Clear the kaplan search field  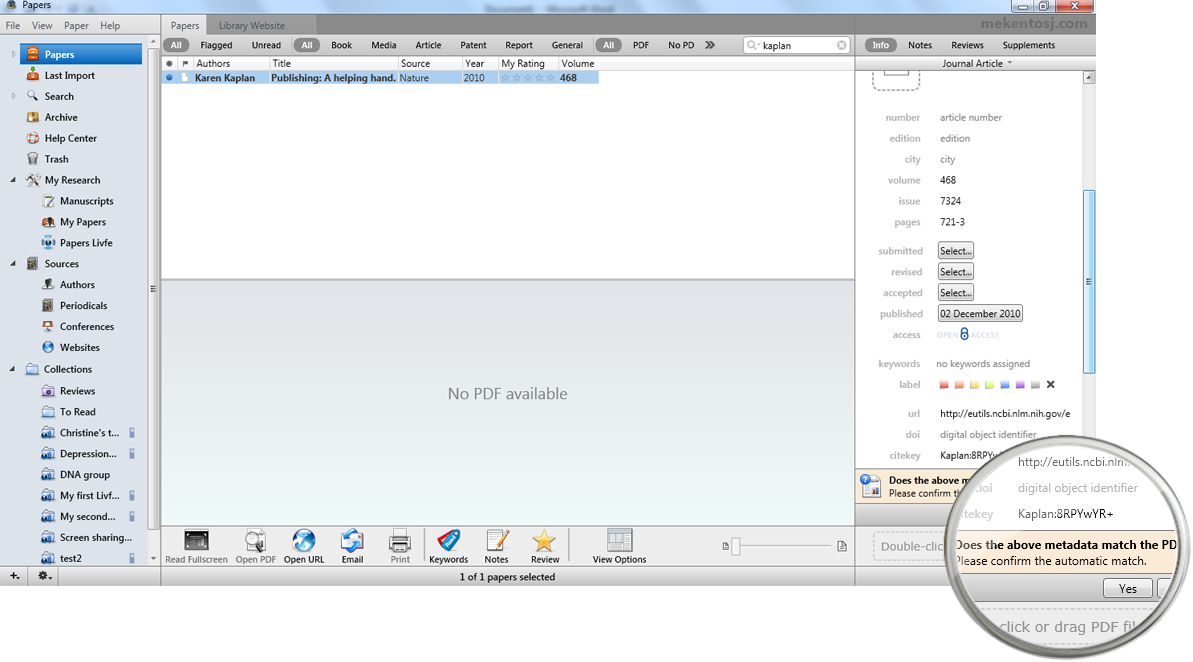pyautogui.click(x=841, y=45)
